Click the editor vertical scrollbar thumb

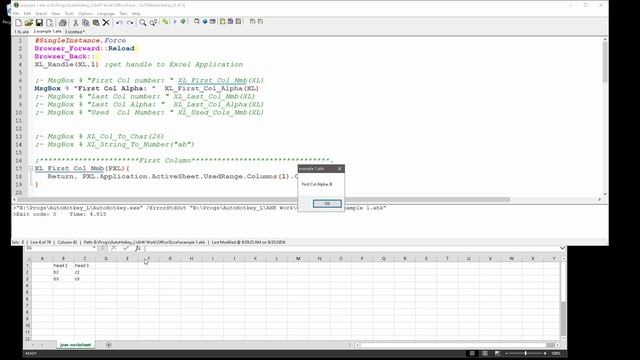click(604, 61)
